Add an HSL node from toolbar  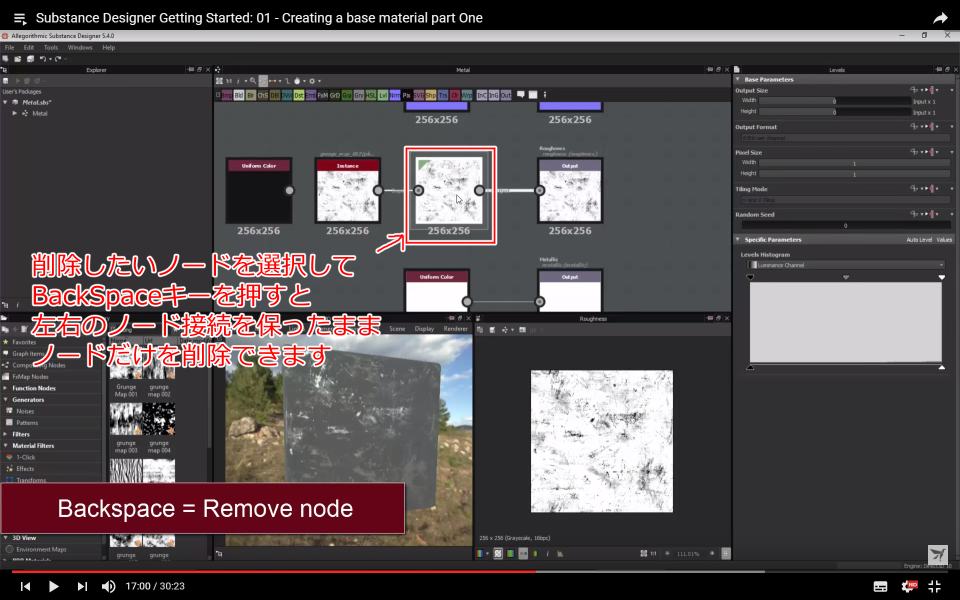click(370, 95)
